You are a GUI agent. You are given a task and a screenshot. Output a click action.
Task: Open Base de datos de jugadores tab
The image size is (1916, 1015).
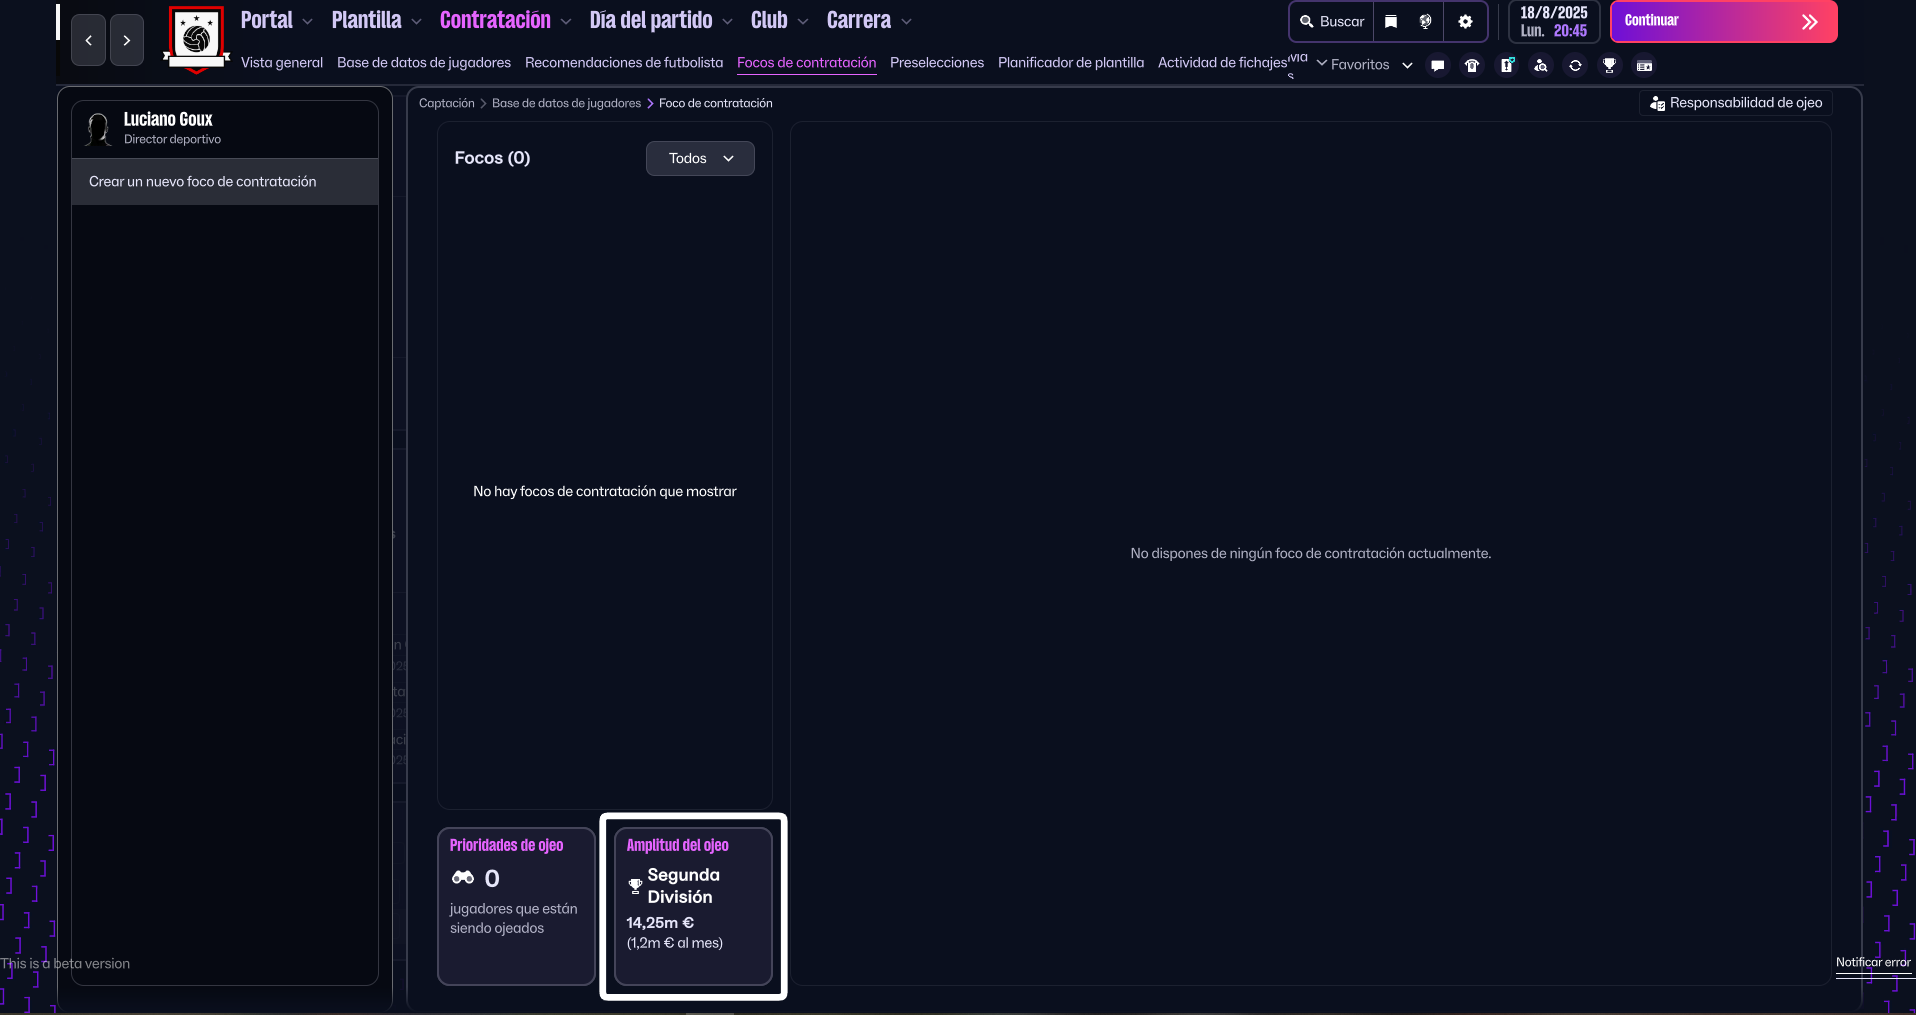point(424,63)
